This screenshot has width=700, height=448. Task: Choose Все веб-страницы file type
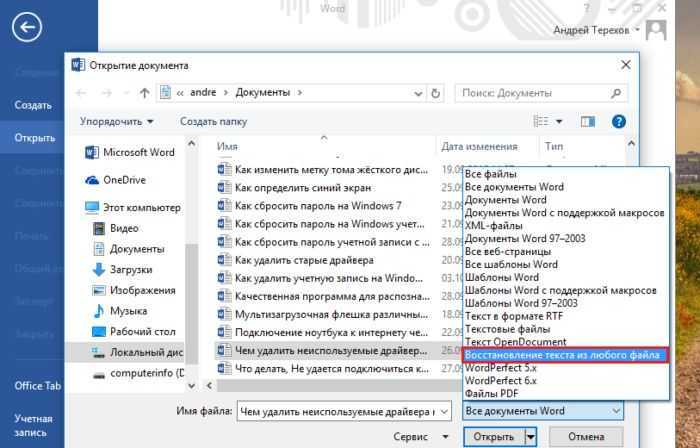coord(508,251)
